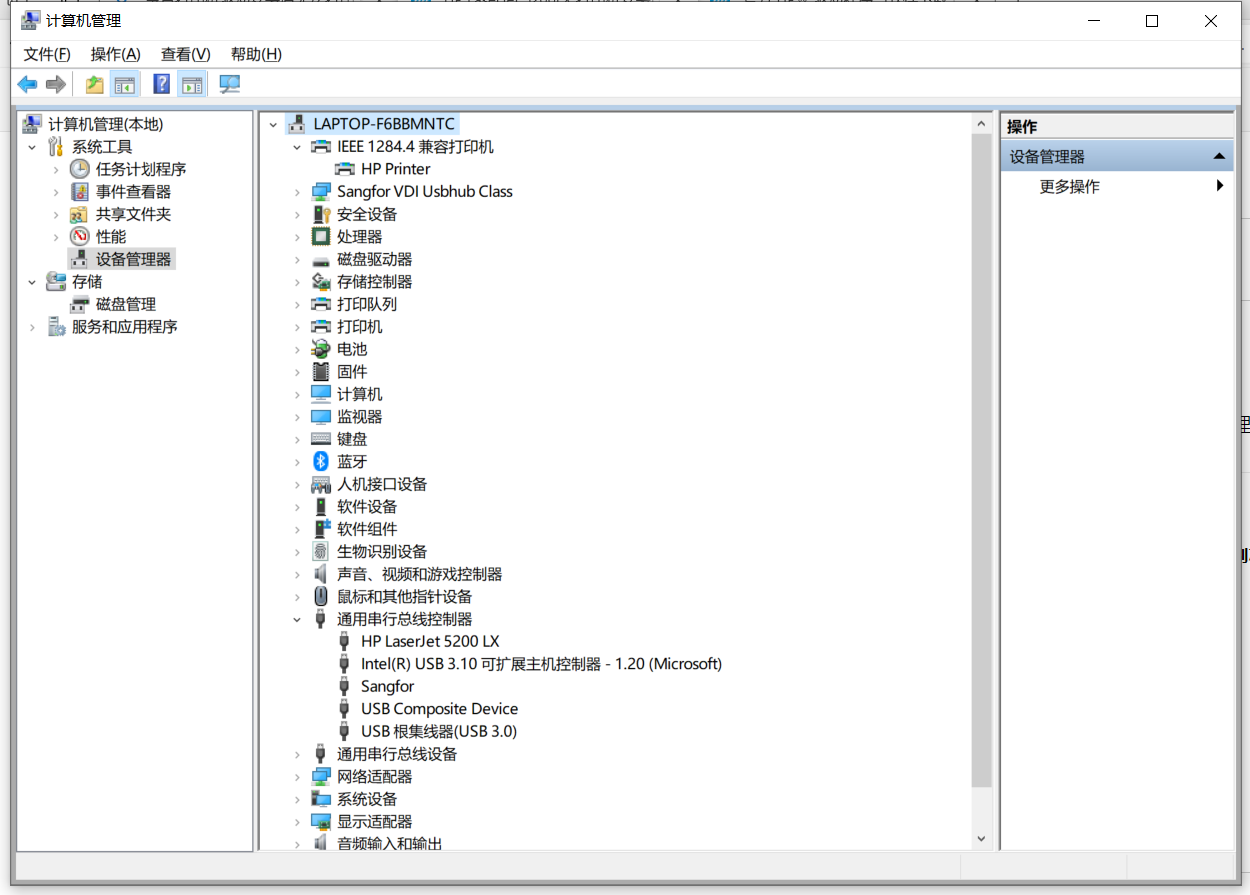Click the 性能 performance icon

80,237
